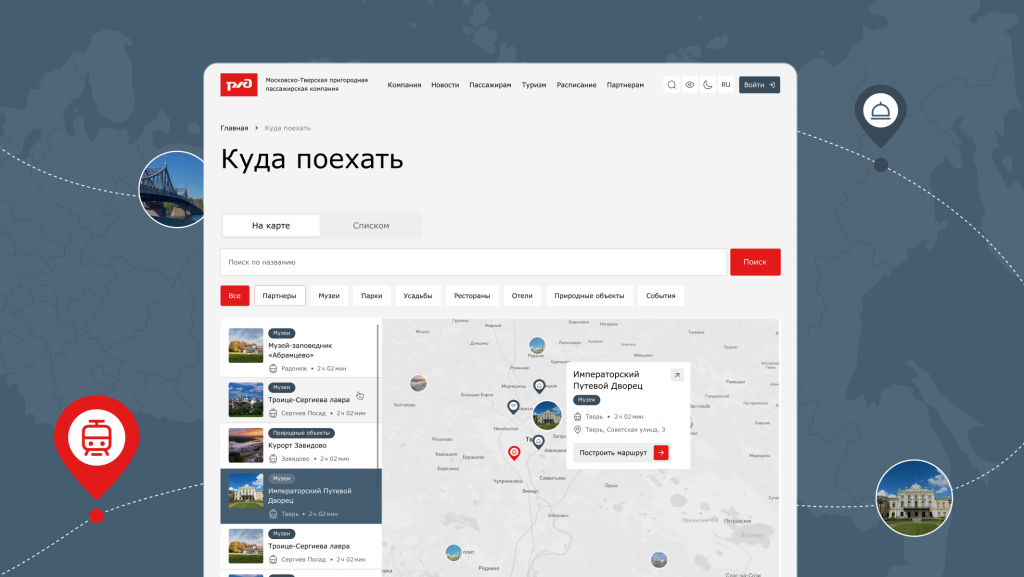The width and height of the screenshot is (1024, 577).
Task: Open the search magnifier icon in header
Action: (671, 85)
